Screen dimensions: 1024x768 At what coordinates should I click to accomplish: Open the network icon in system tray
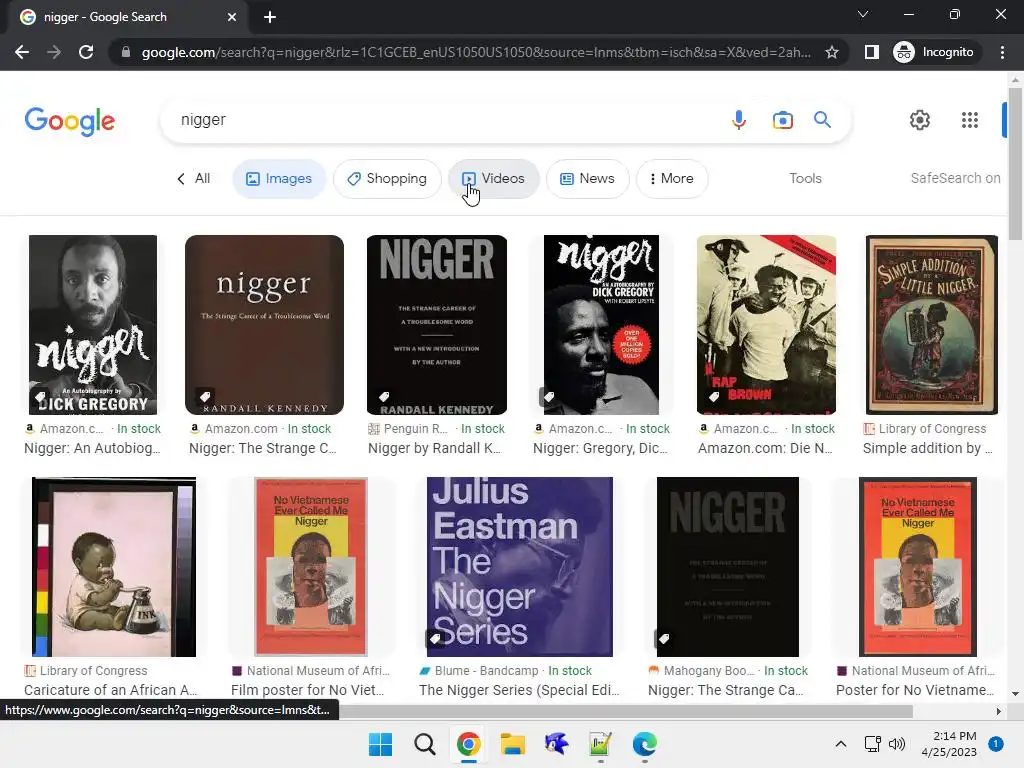(872, 744)
